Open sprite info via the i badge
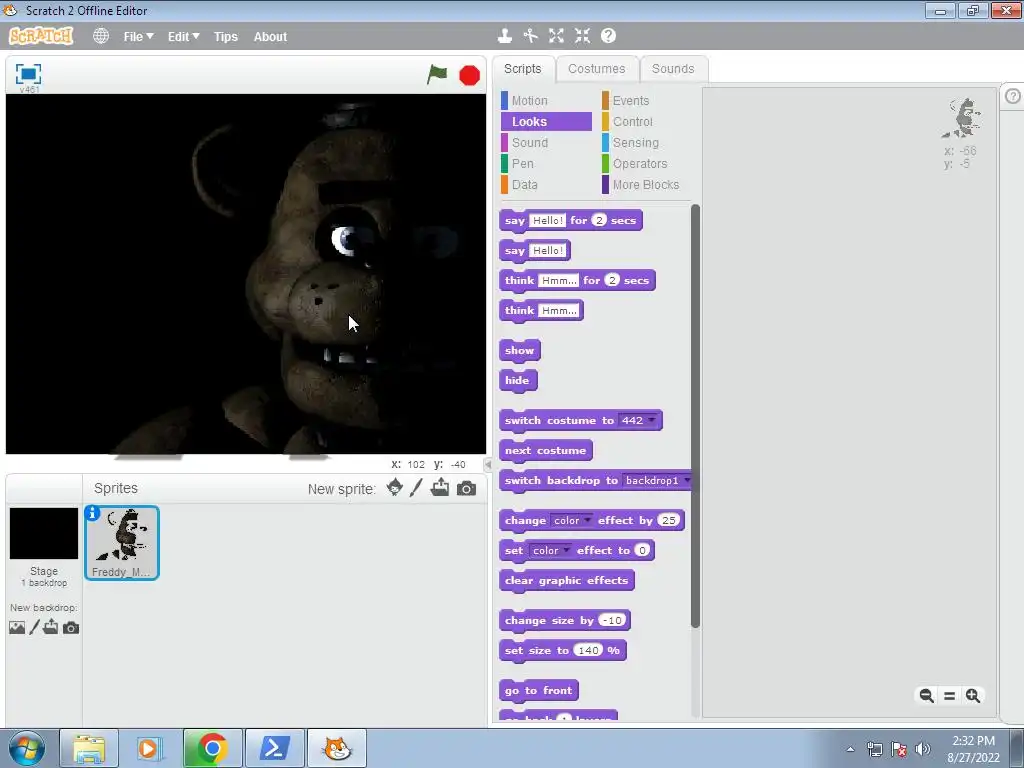This screenshot has height=768, width=1024. 93,513
